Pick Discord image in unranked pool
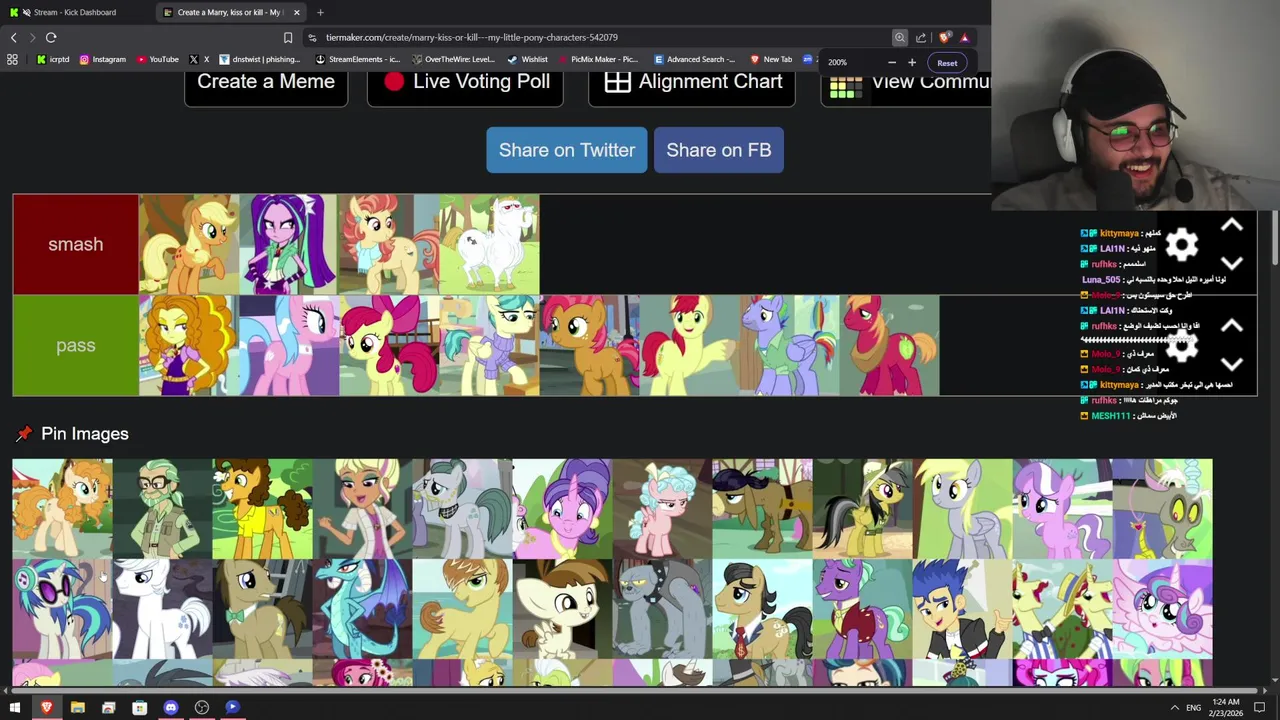This screenshot has width=1280, height=720. pyautogui.click(x=1162, y=509)
